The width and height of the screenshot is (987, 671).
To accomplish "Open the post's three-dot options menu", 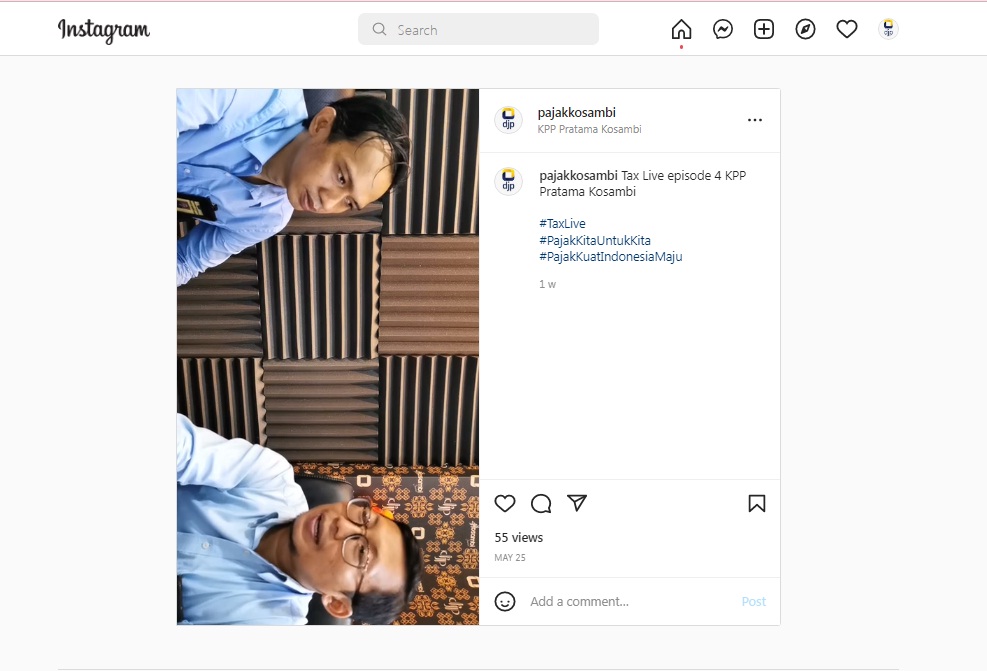I will [755, 120].
